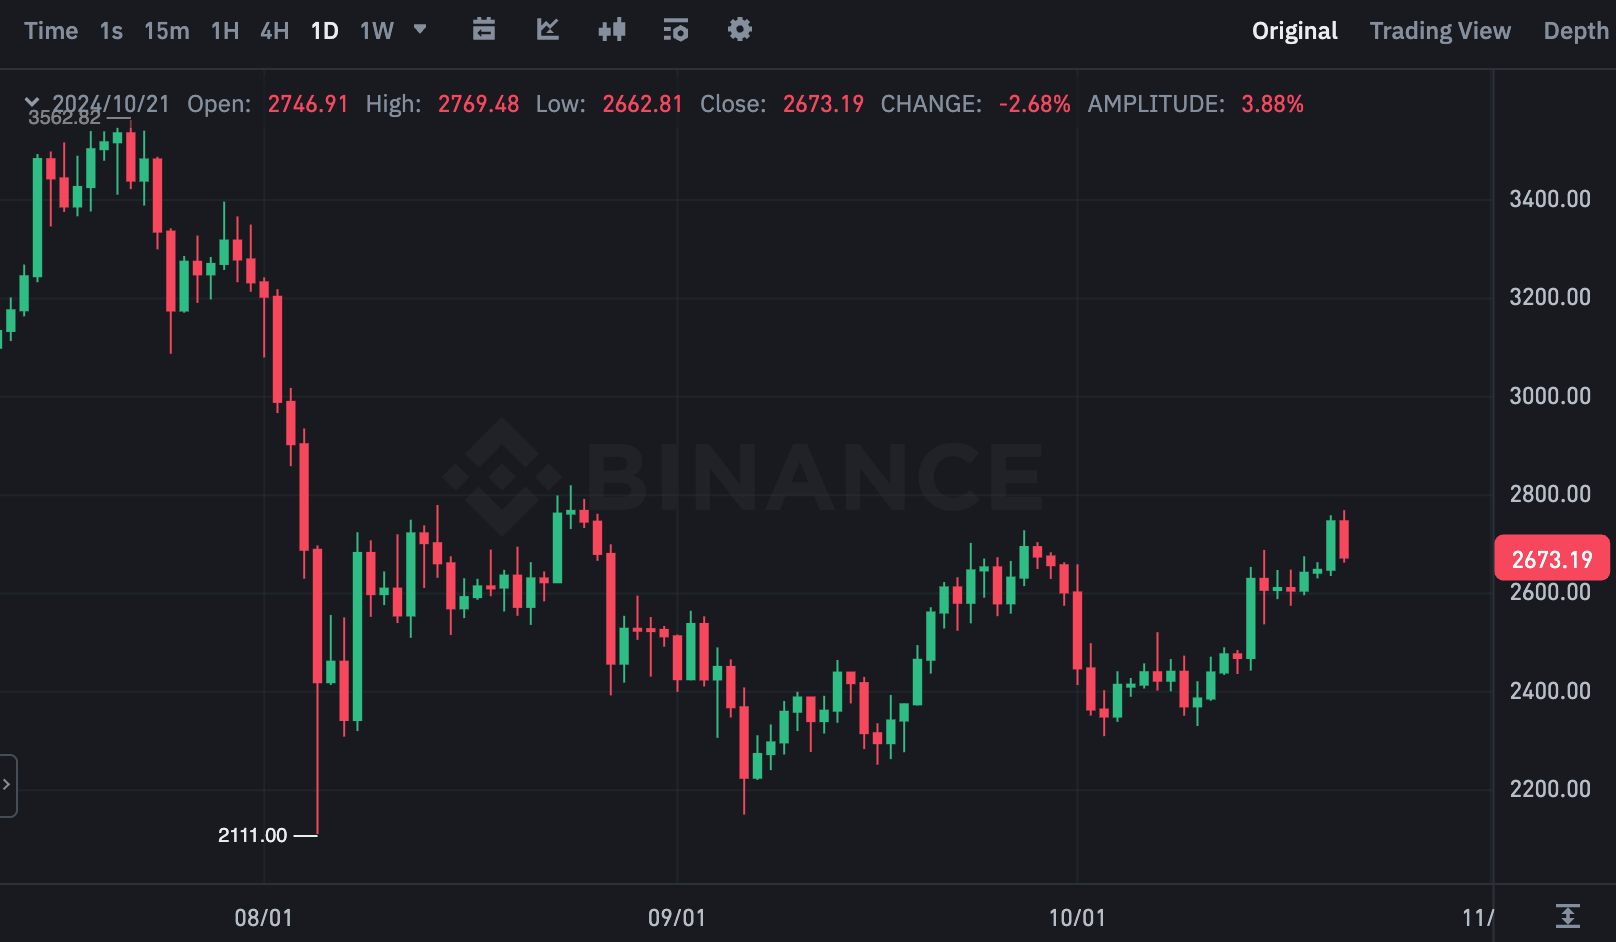Click the 08/01 date axis label
The image size is (1616, 942).
264,918
